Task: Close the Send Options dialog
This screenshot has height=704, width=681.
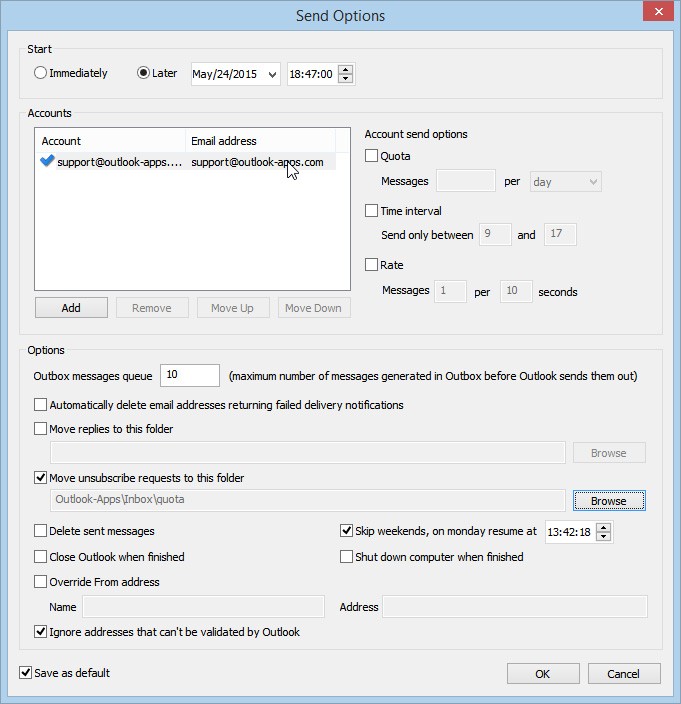Action: point(659,11)
